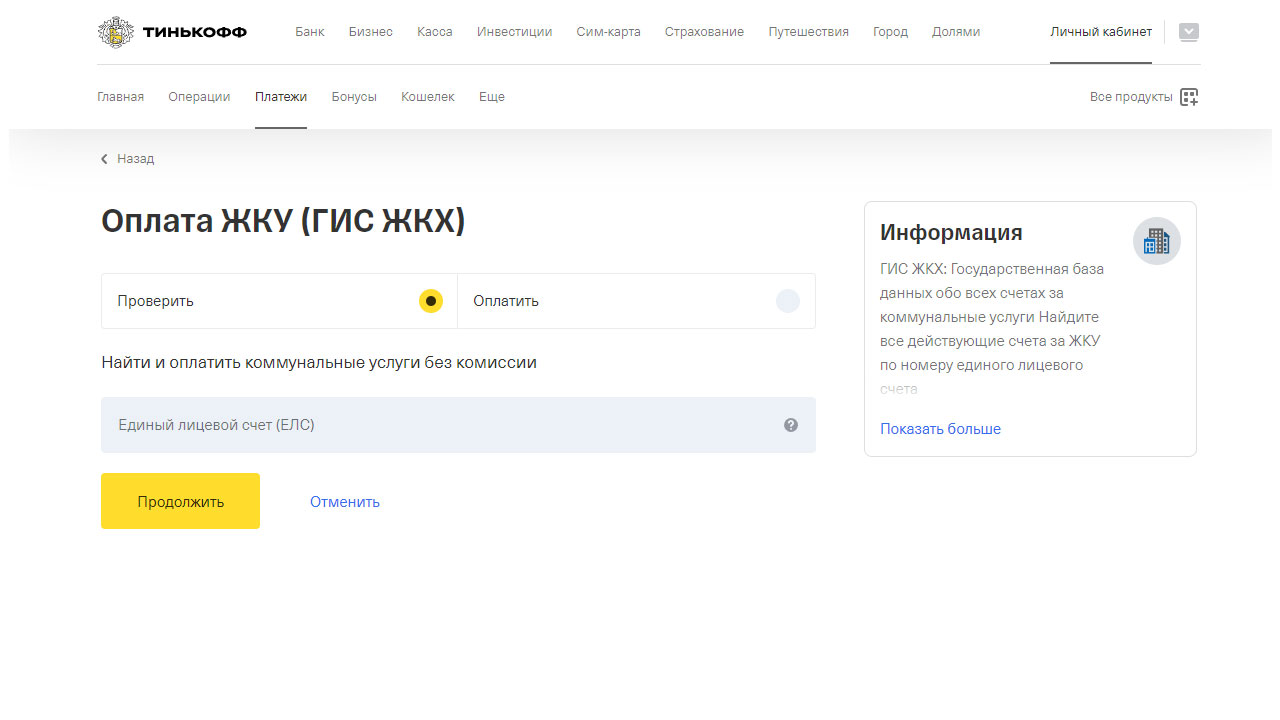Focus the Единый лицевой счет input field

point(440,425)
